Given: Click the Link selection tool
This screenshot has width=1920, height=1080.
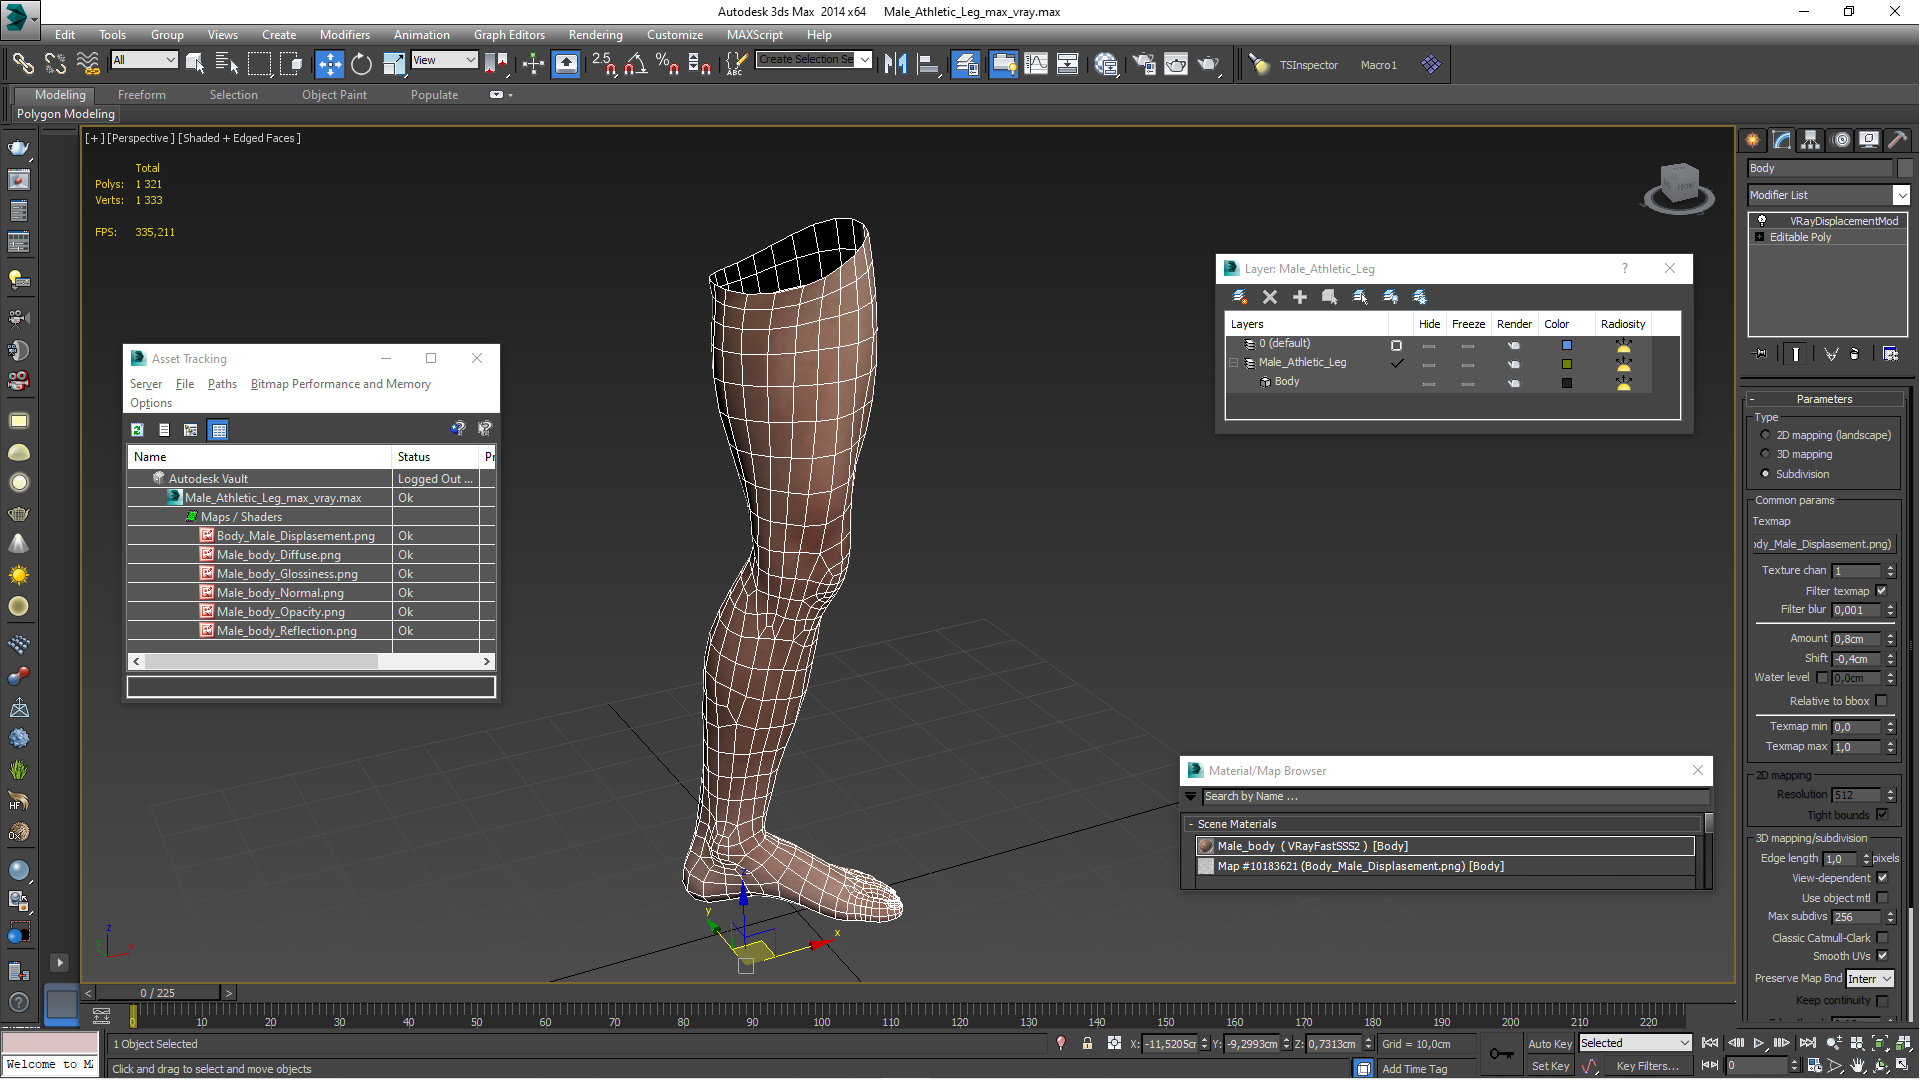Looking at the screenshot, I should point(22,64).
